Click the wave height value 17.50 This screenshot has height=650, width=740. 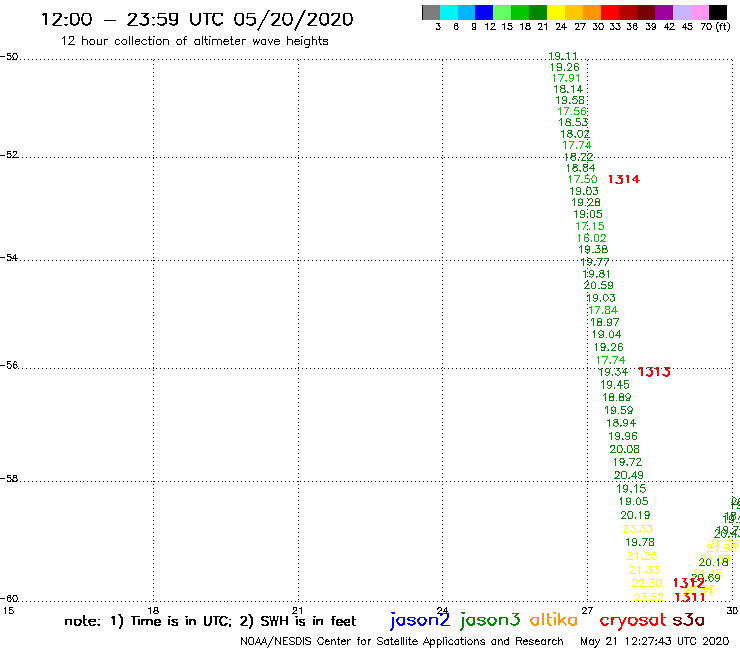pos(582,179)
